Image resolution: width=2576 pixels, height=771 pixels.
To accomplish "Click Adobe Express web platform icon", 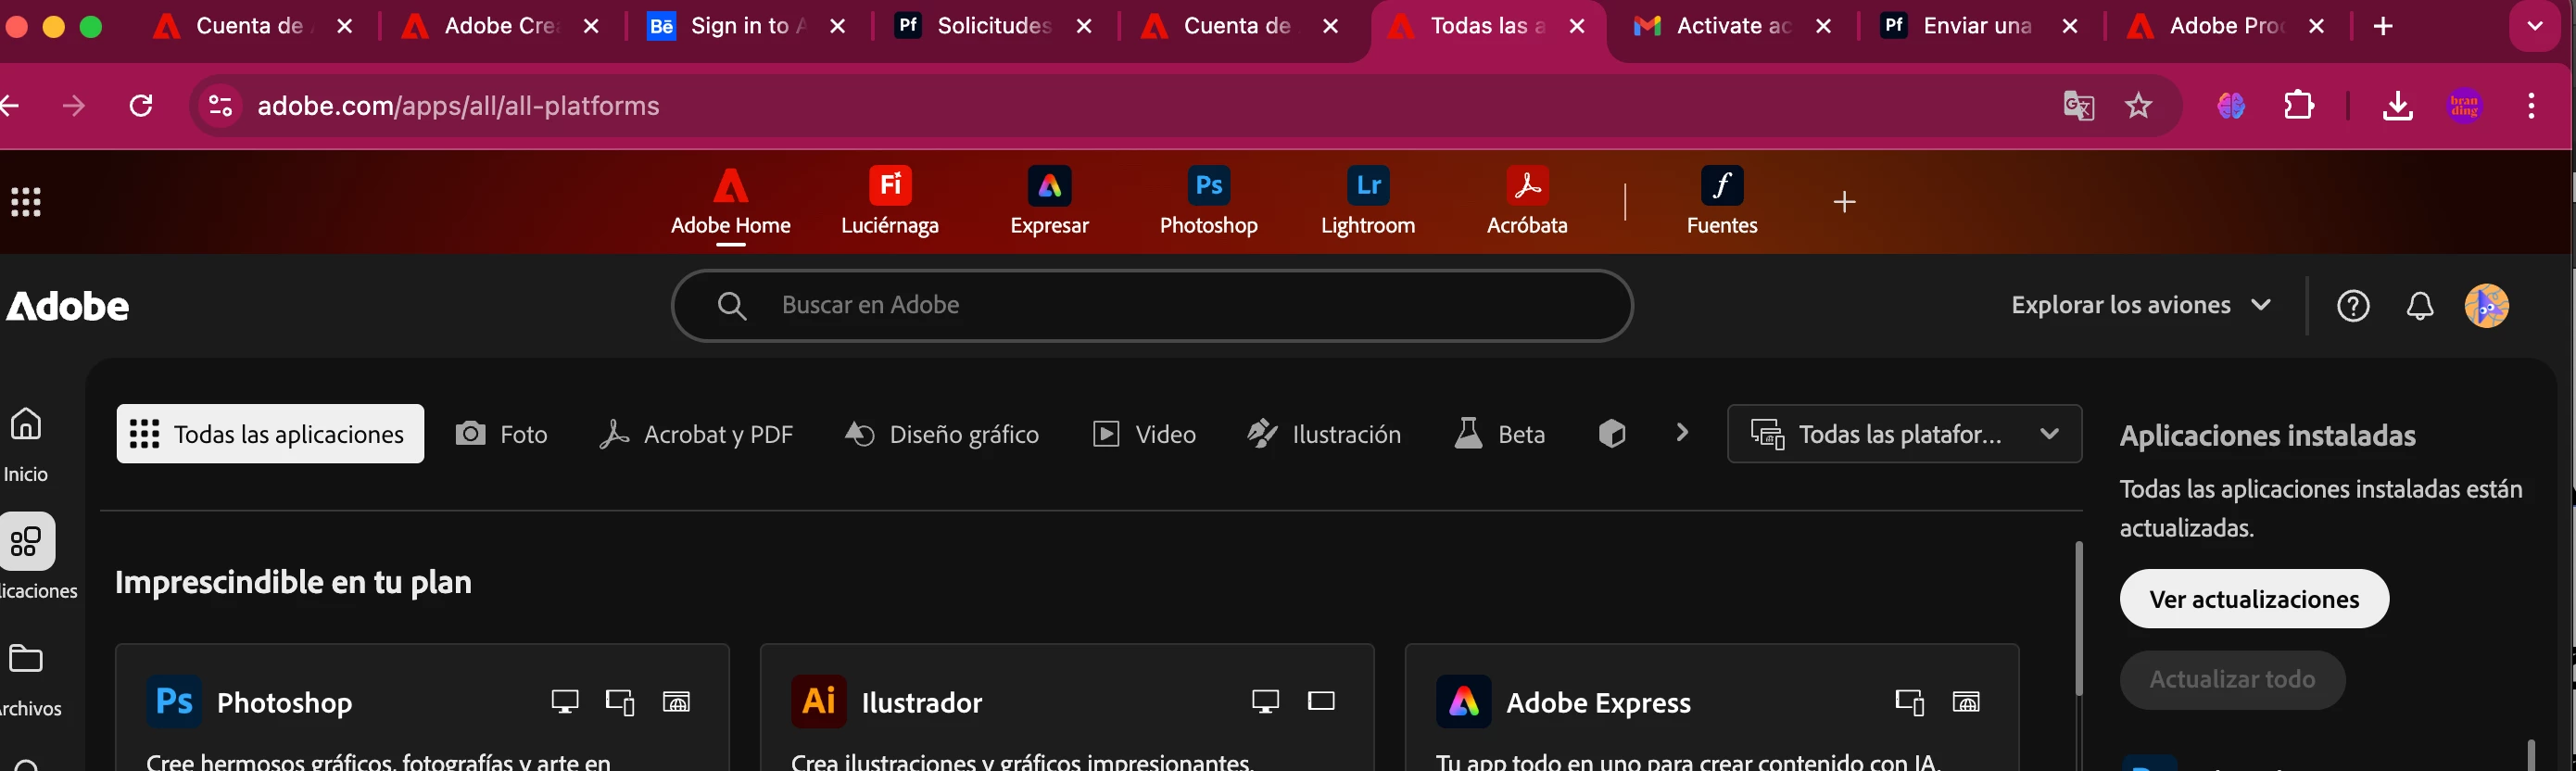I will [1966, 702].
